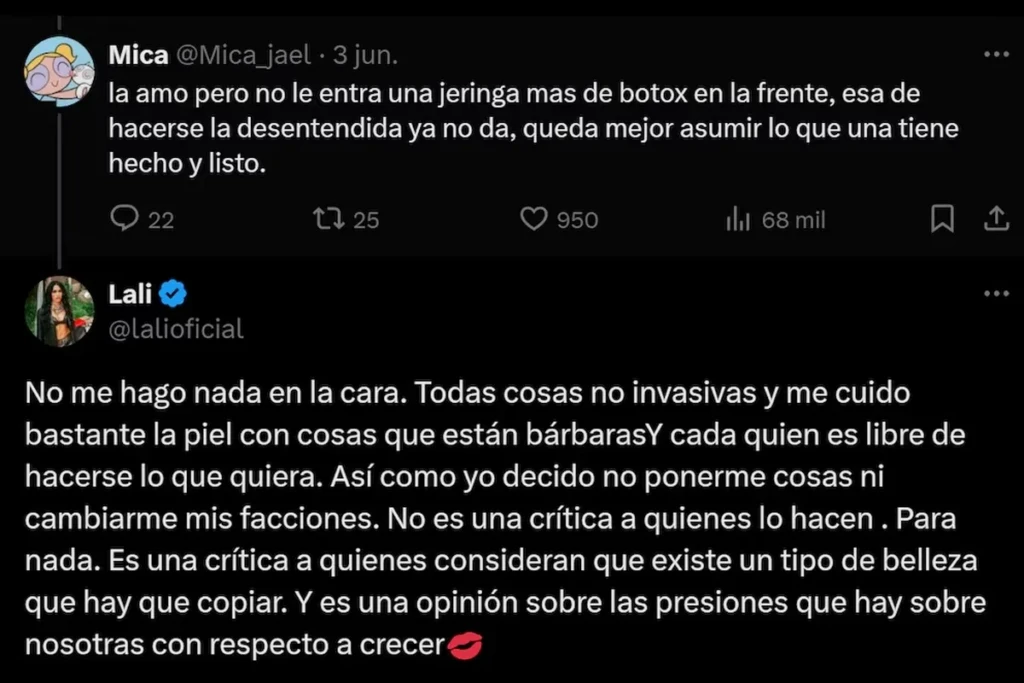The width and height of the screenshot is (1024, 683).
Task: Bookmark Mica's tweet
Action: pyautogui.click(x=942, y=219)
